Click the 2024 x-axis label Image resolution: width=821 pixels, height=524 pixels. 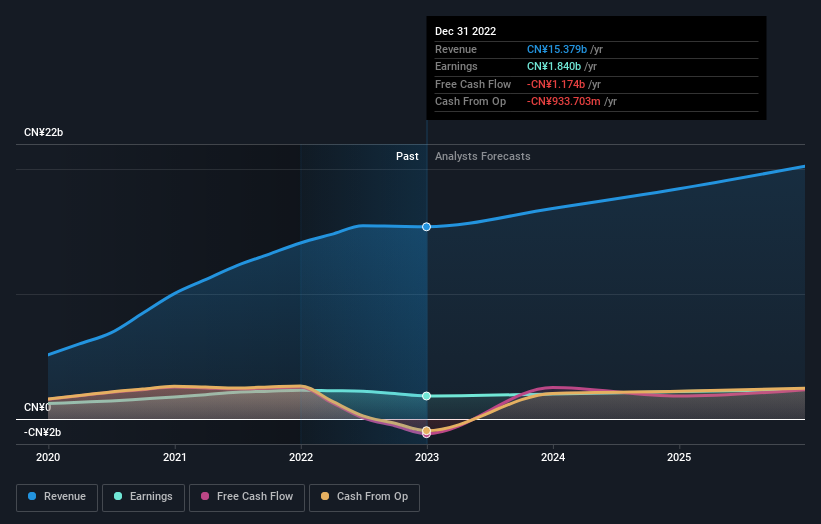tap(553, 458)
